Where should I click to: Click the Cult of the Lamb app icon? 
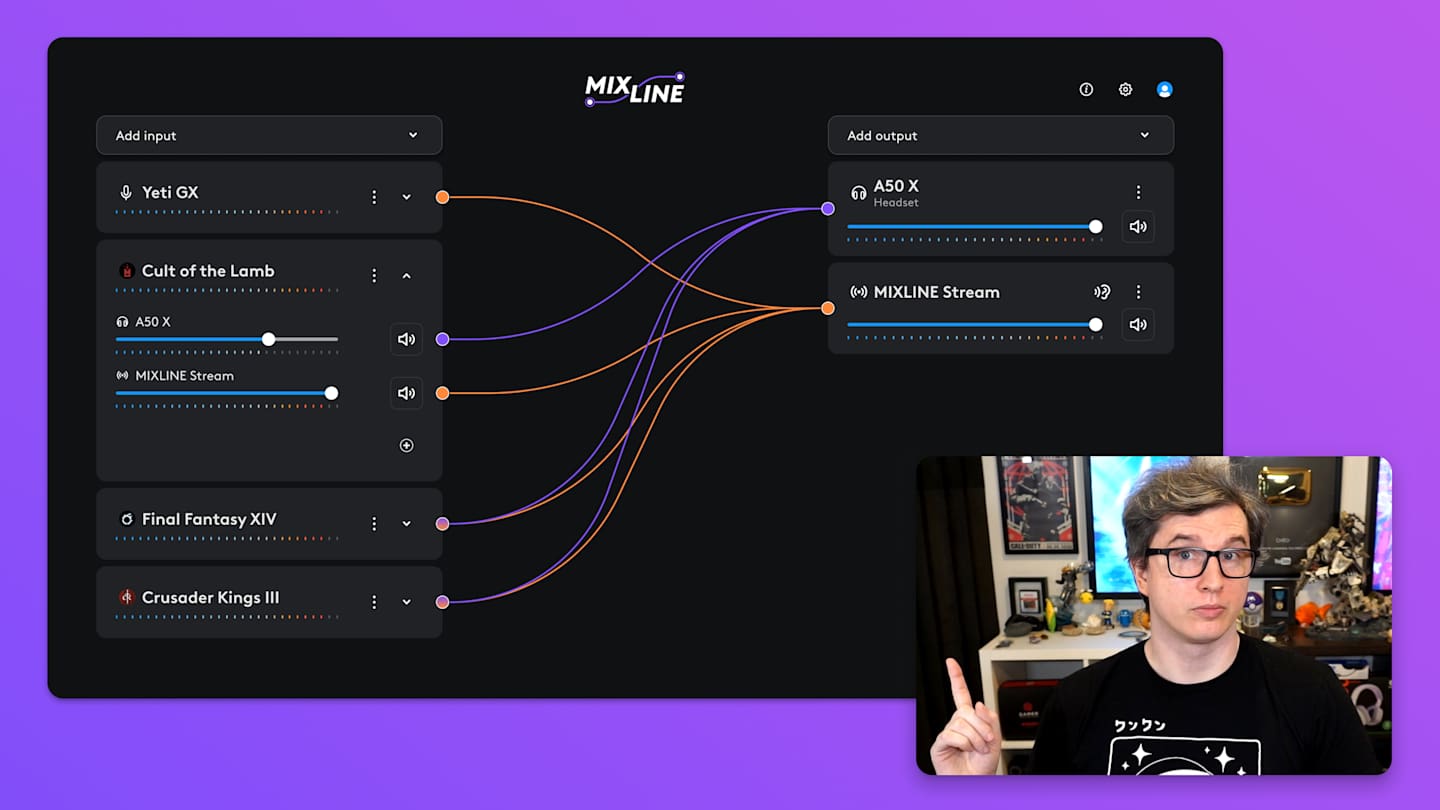point(127,271)
